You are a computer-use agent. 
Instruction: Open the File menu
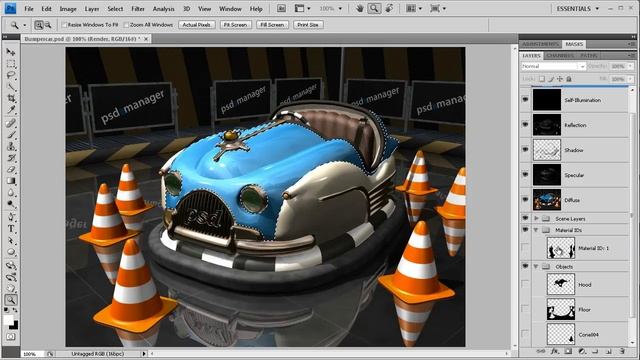point(29,9)
